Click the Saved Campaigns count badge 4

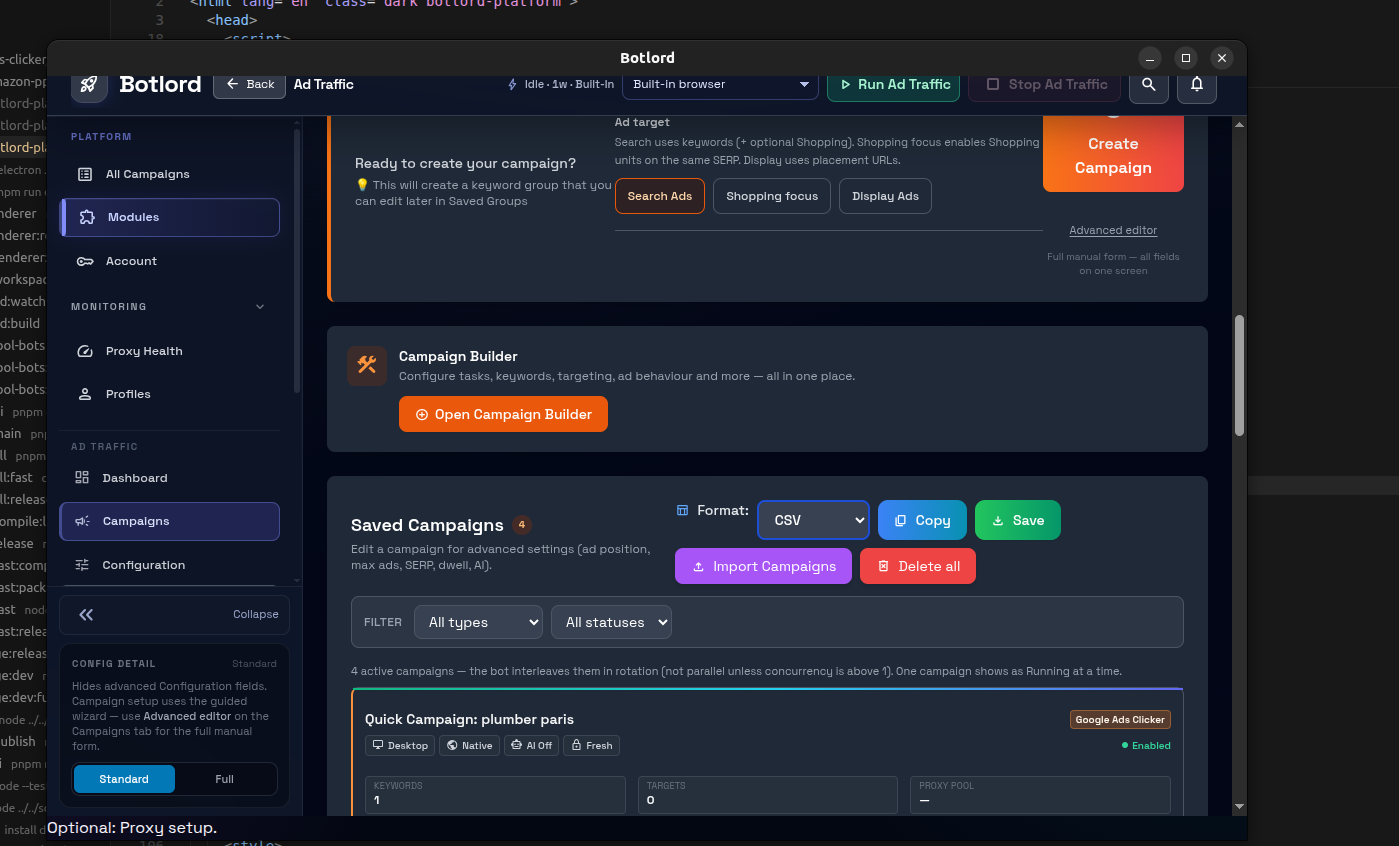[x=522, y=525]
